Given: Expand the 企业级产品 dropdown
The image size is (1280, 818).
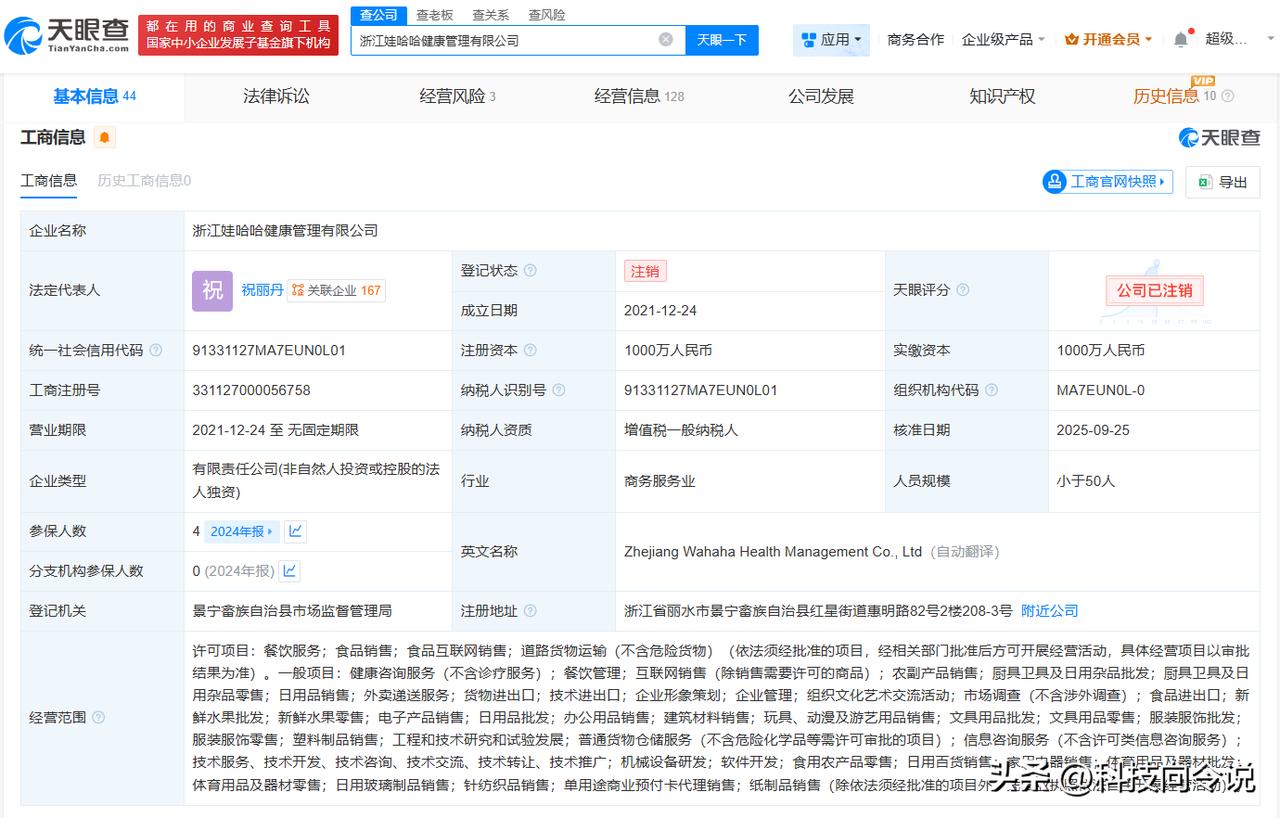Looking at the screenshot, I should click(x=1003, y=40).
